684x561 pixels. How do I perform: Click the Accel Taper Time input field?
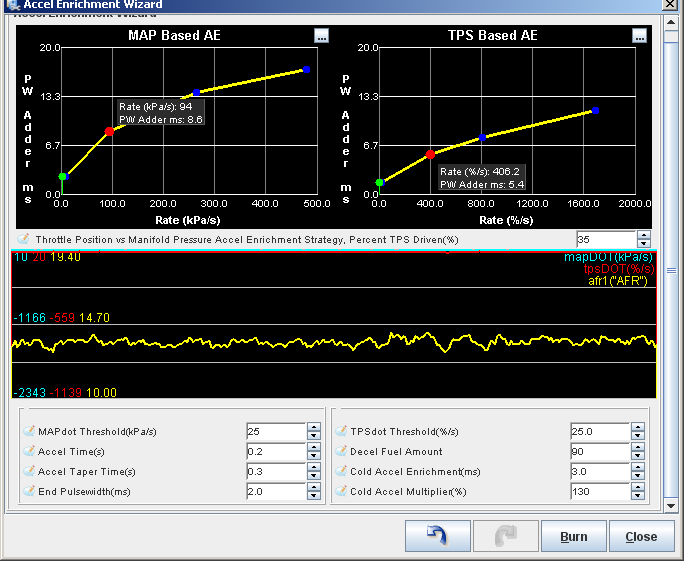[x=275, y=471]
